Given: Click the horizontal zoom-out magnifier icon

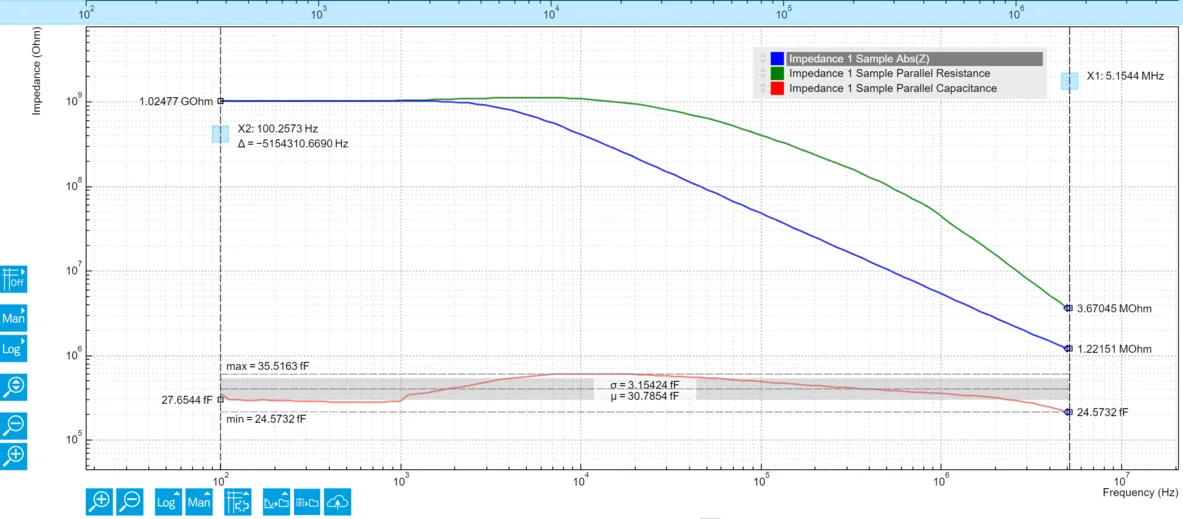Looking at the screenshot, I should click(x=131, y=500).
